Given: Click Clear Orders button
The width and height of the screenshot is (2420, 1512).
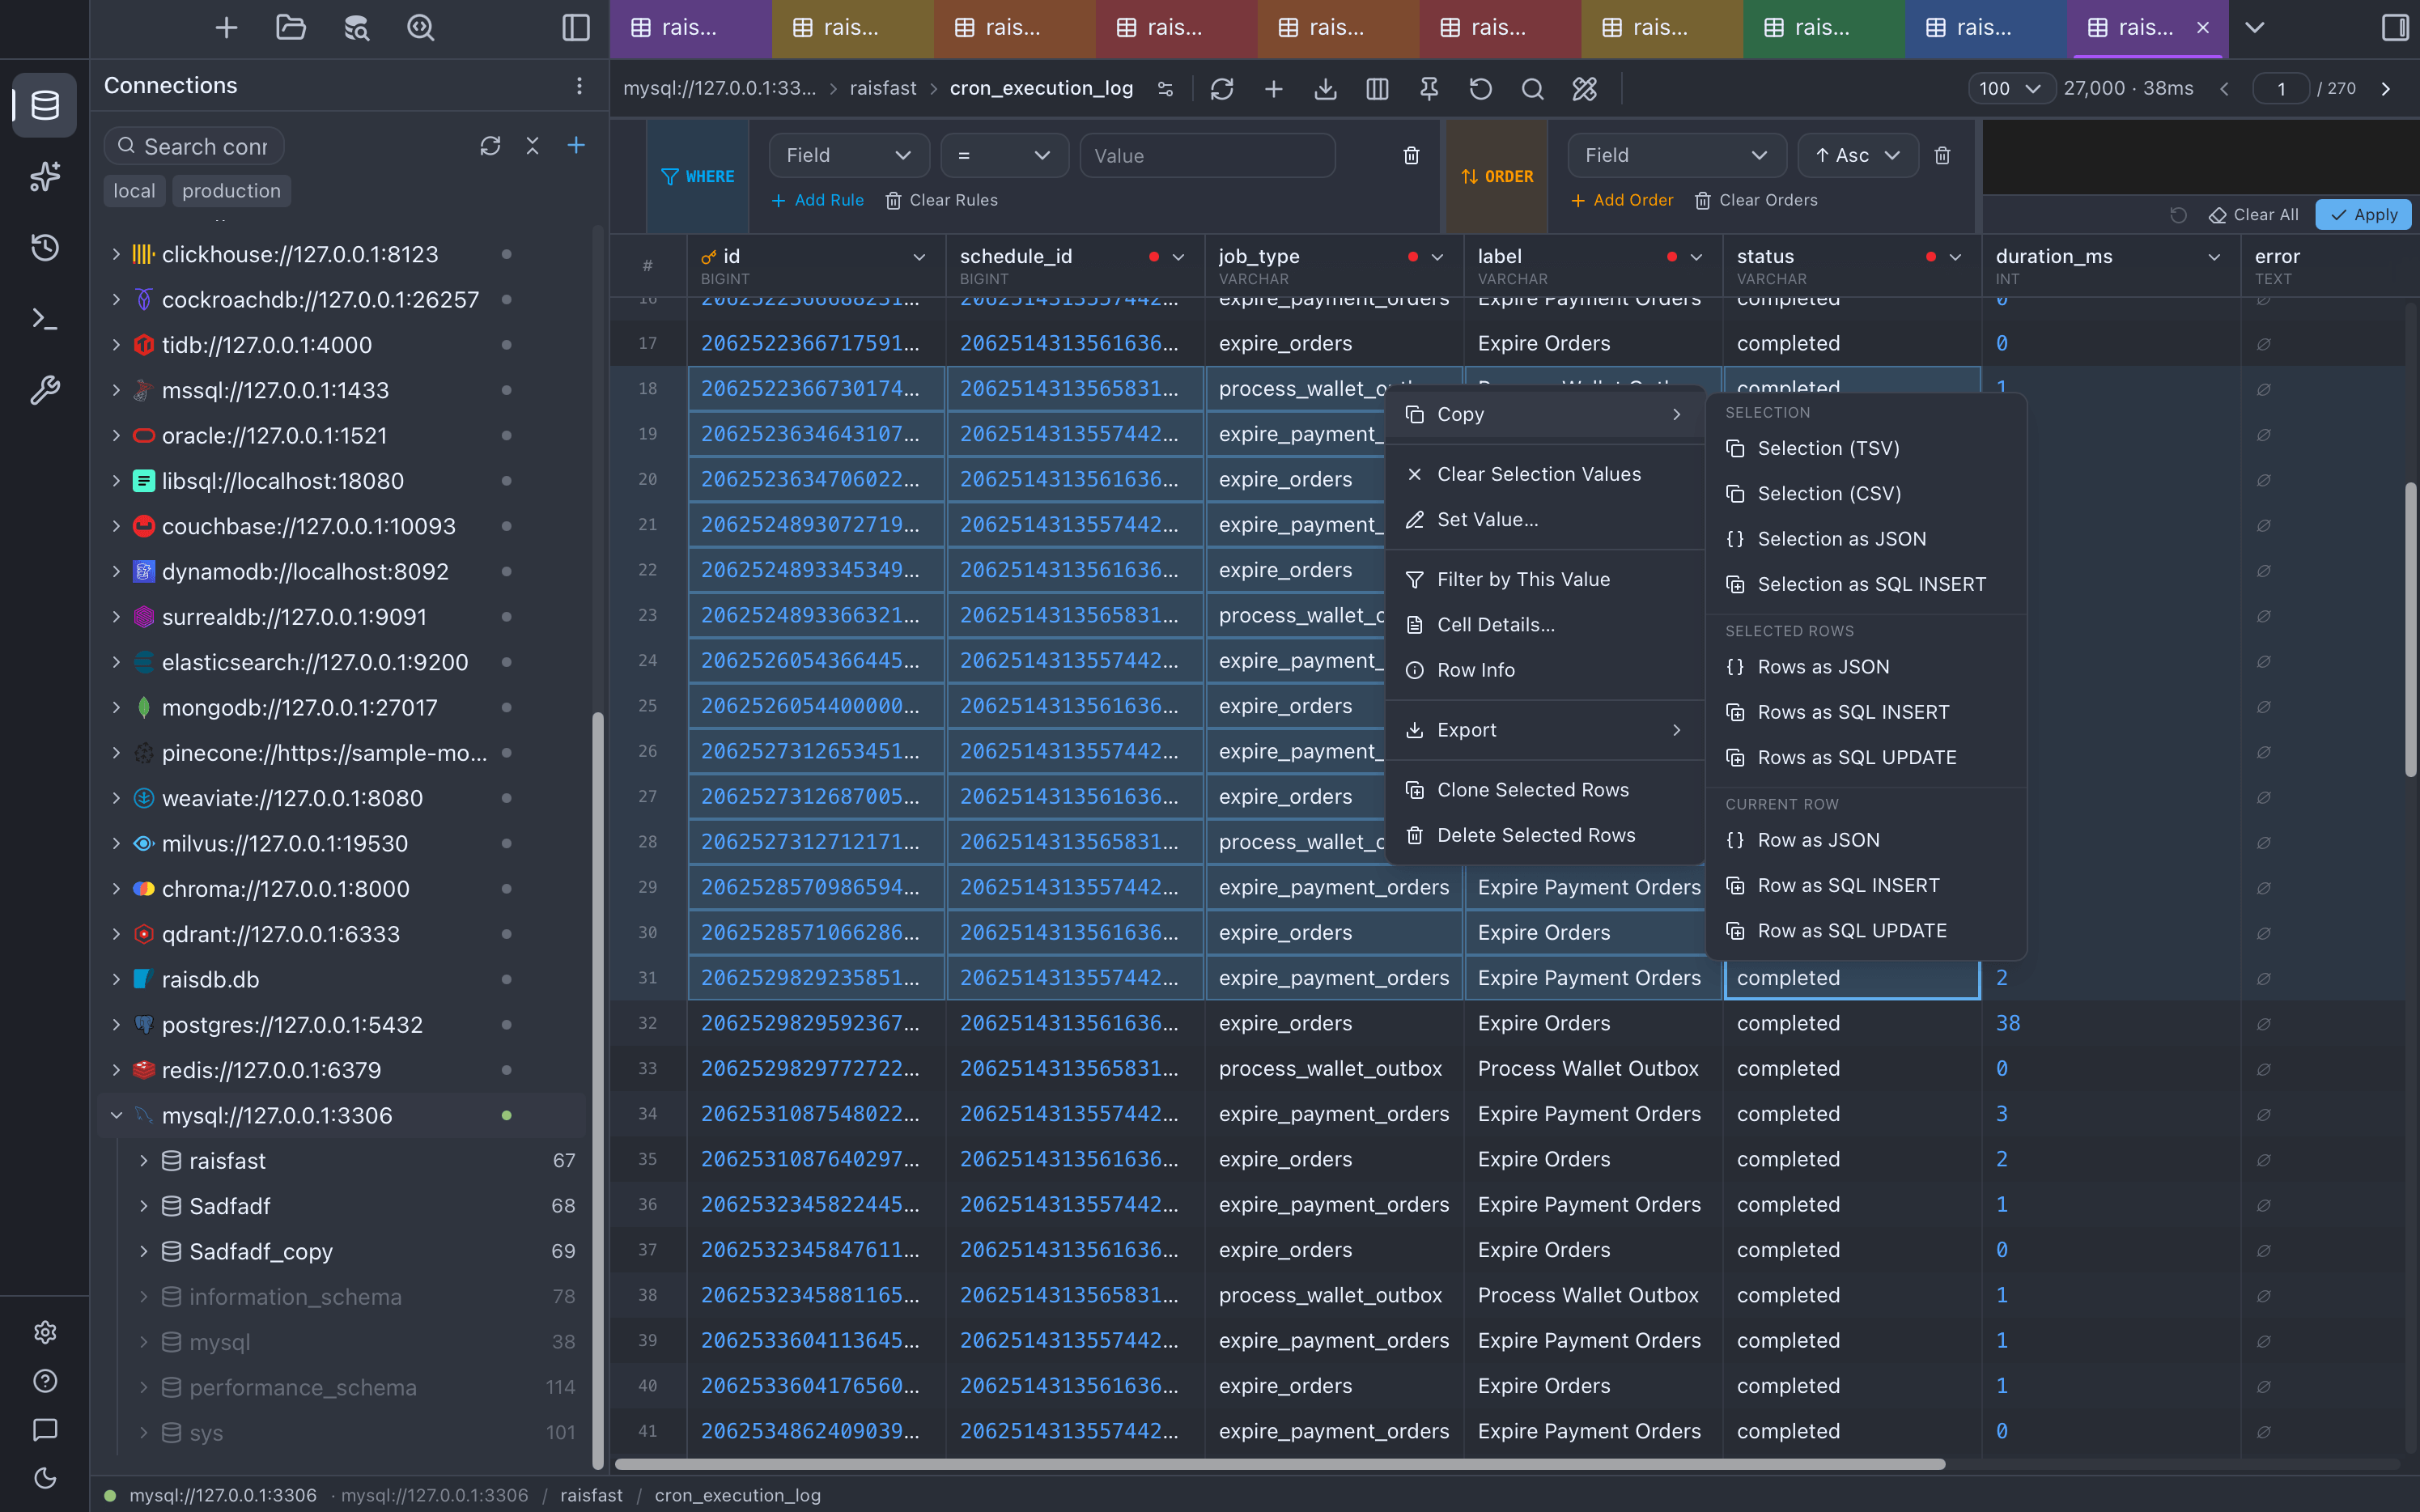Looking at the screenshot, I should (x=1756, y=201).
